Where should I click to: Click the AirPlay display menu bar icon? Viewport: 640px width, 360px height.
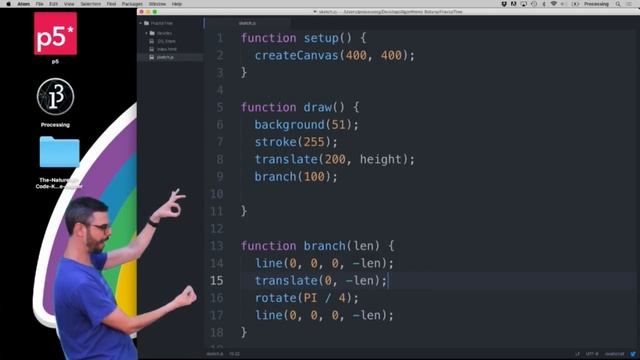pos(524,4)
